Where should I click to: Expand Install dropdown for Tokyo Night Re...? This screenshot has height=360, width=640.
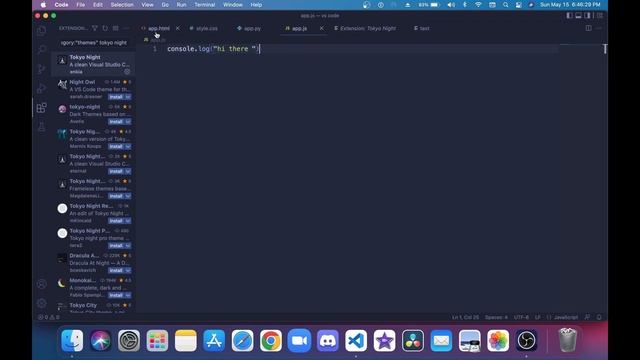[128, 221]
